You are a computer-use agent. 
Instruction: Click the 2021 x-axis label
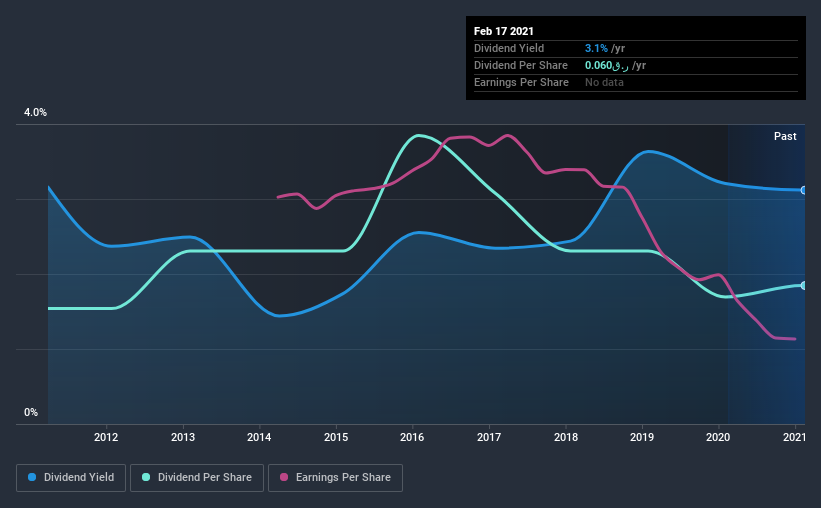(x=794, y=437)
